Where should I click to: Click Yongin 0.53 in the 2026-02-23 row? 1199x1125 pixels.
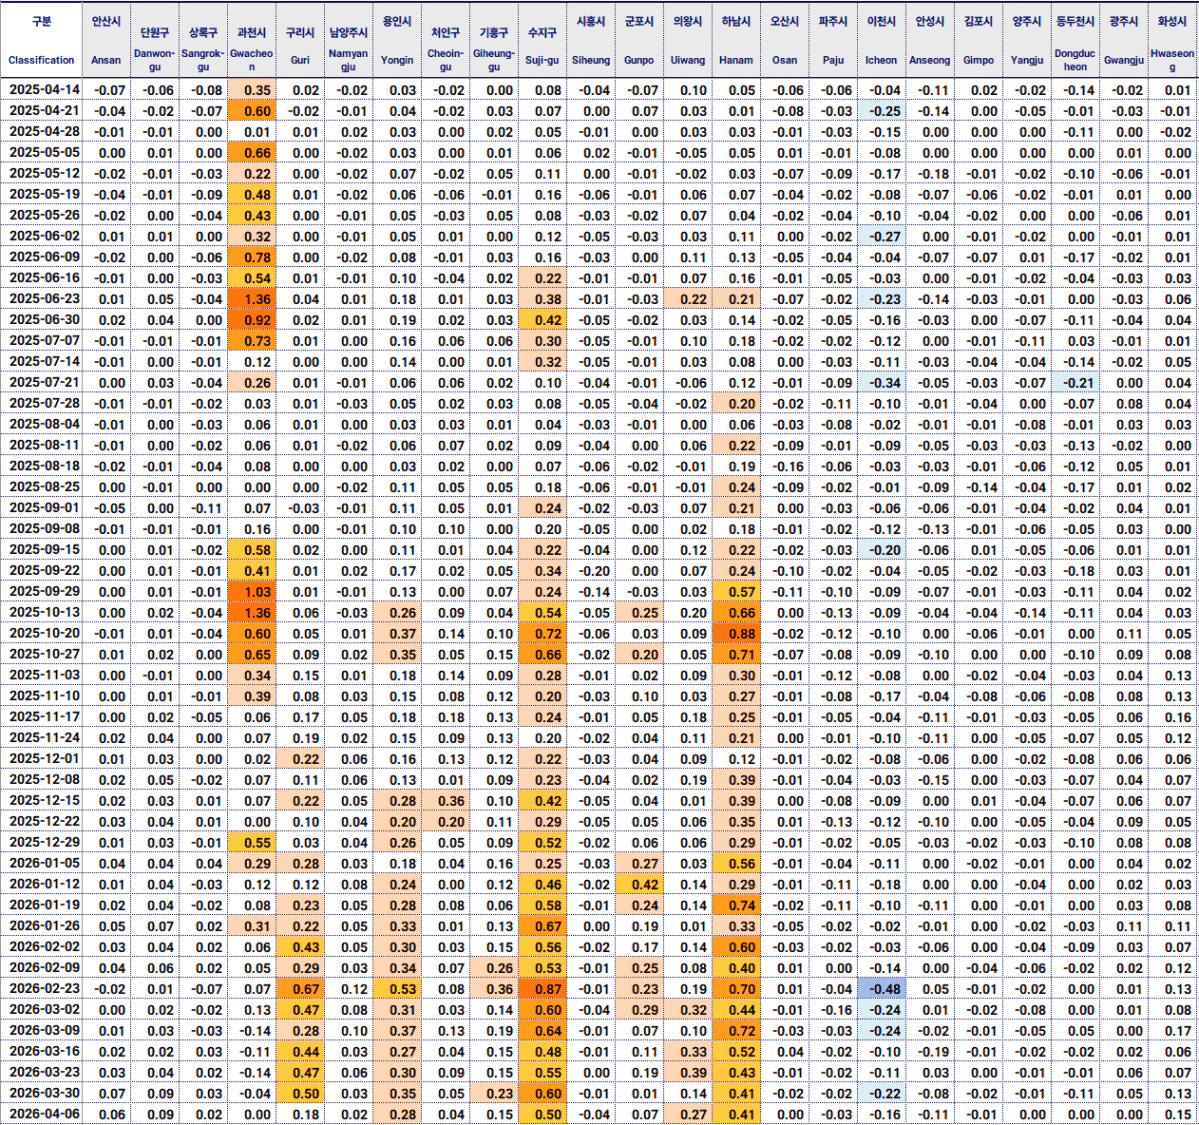pyautogui.click(x=397, y=989)
